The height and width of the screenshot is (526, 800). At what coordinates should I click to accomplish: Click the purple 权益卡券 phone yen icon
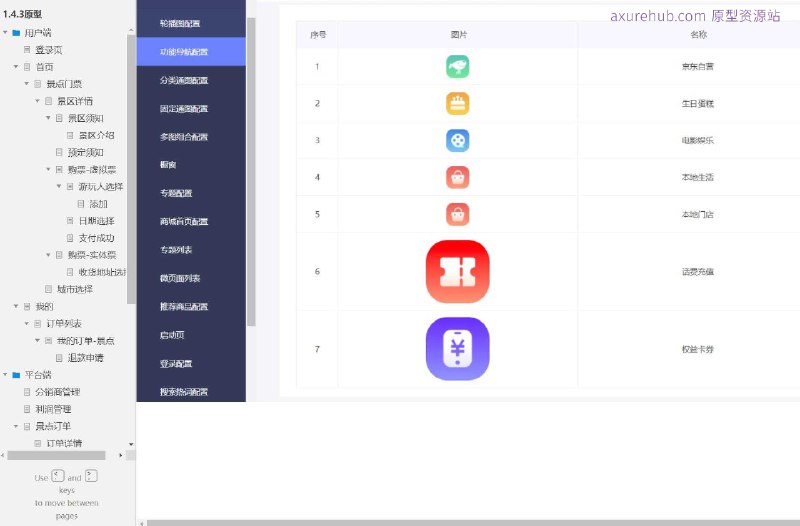(x=458, y=349)
